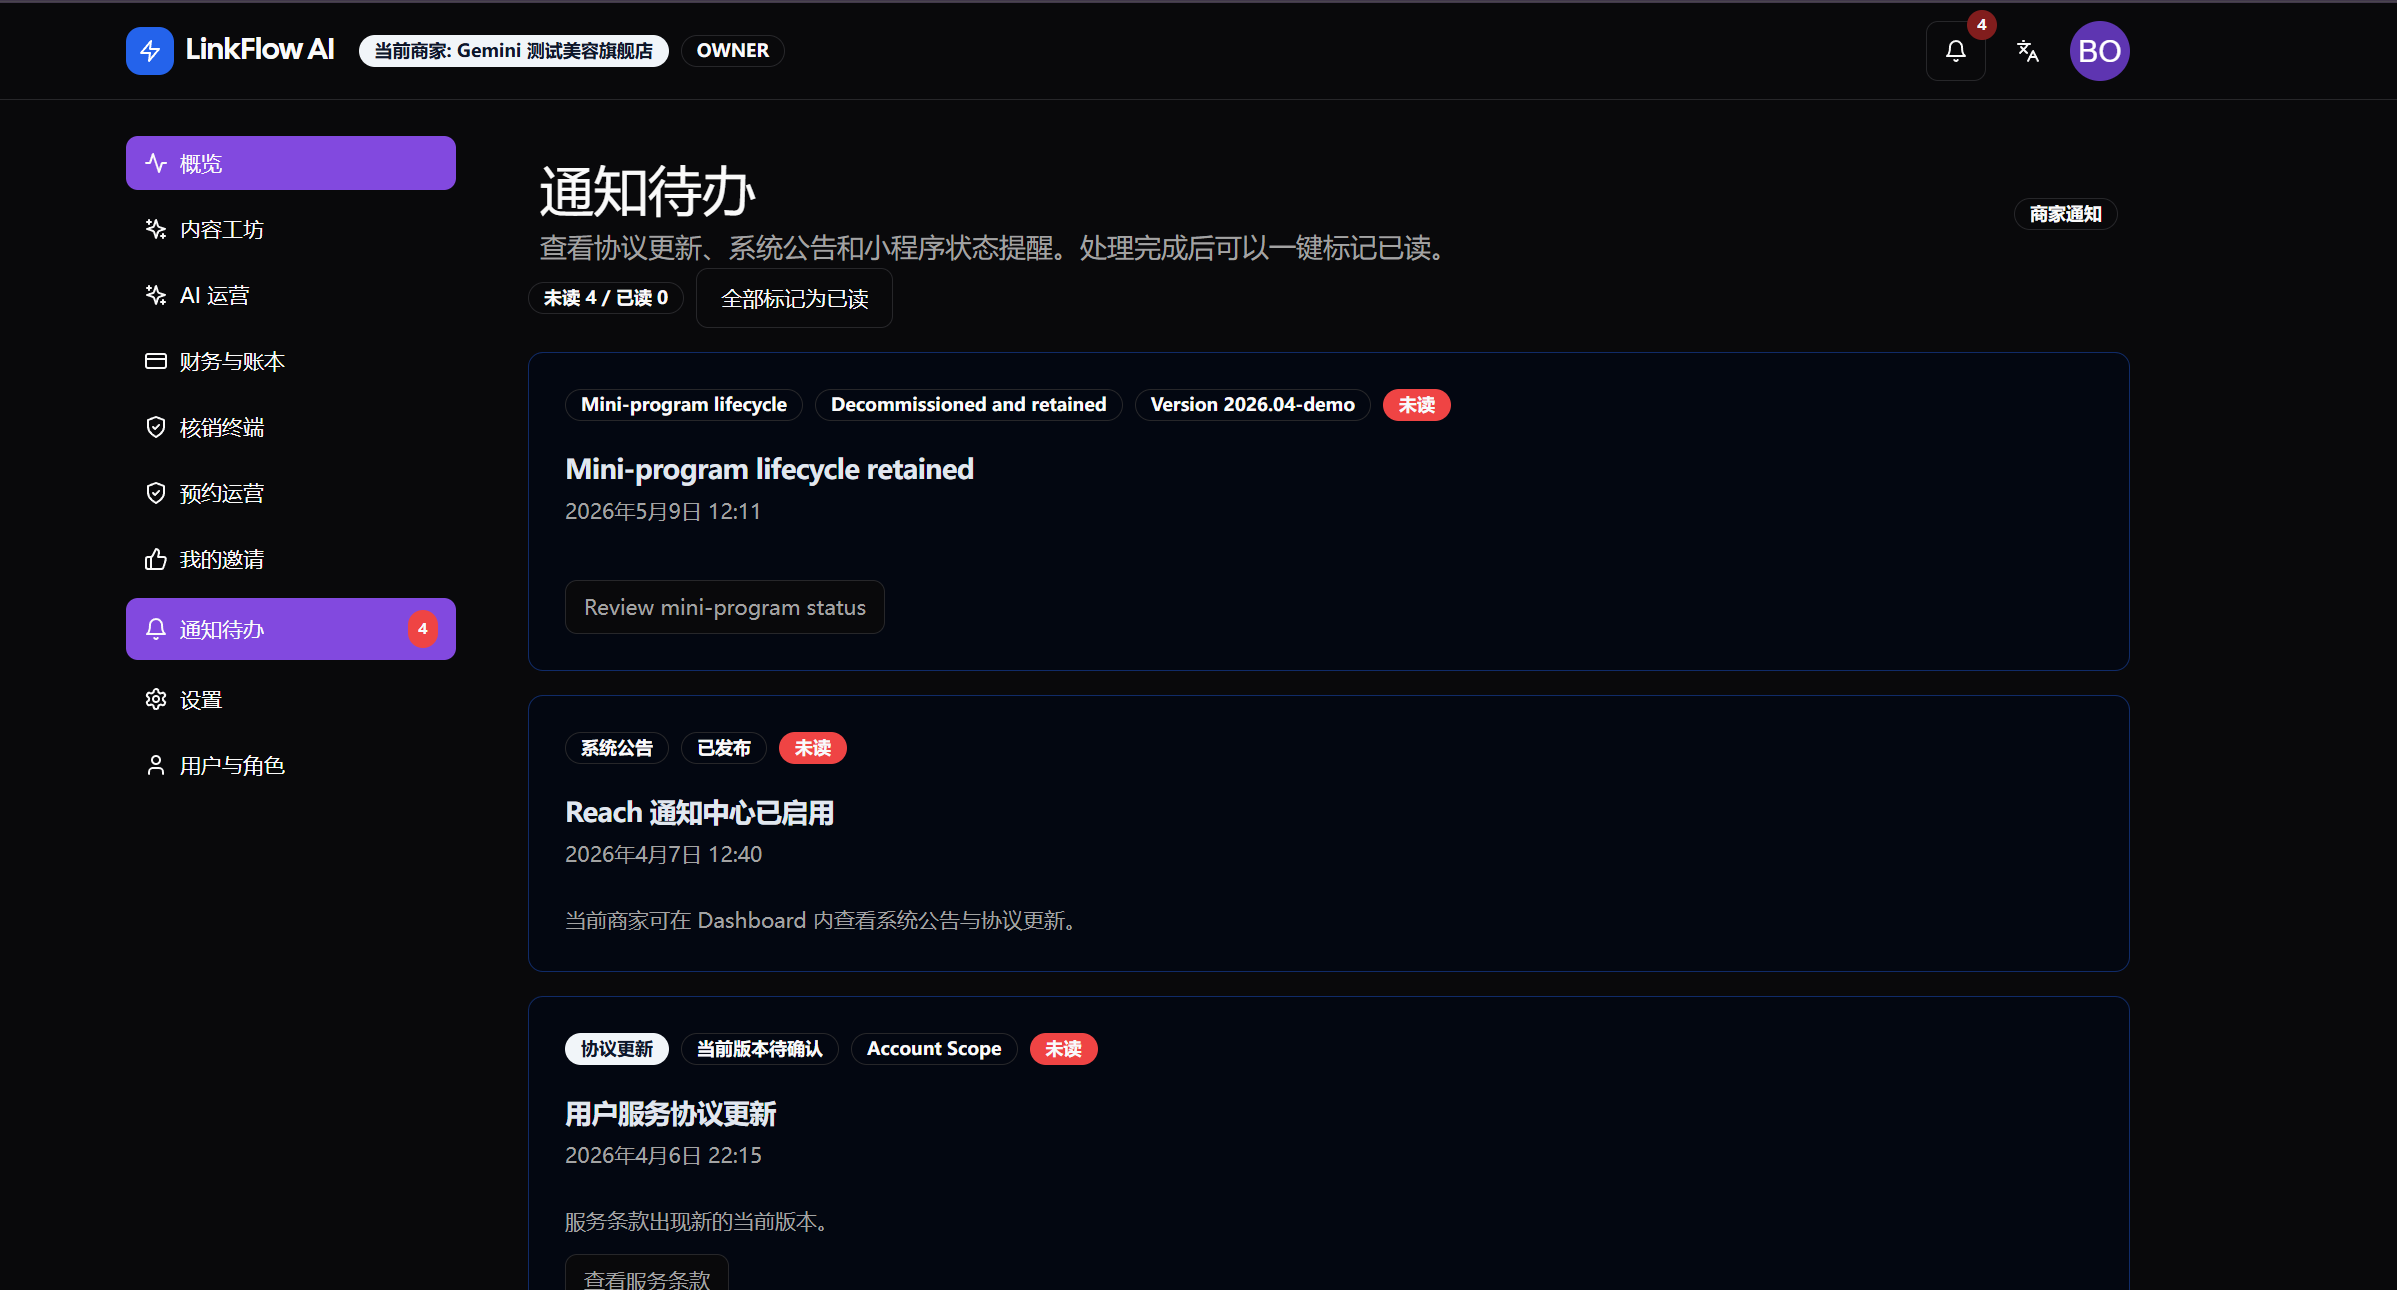Open the notification bell in header

point(1955,51)
